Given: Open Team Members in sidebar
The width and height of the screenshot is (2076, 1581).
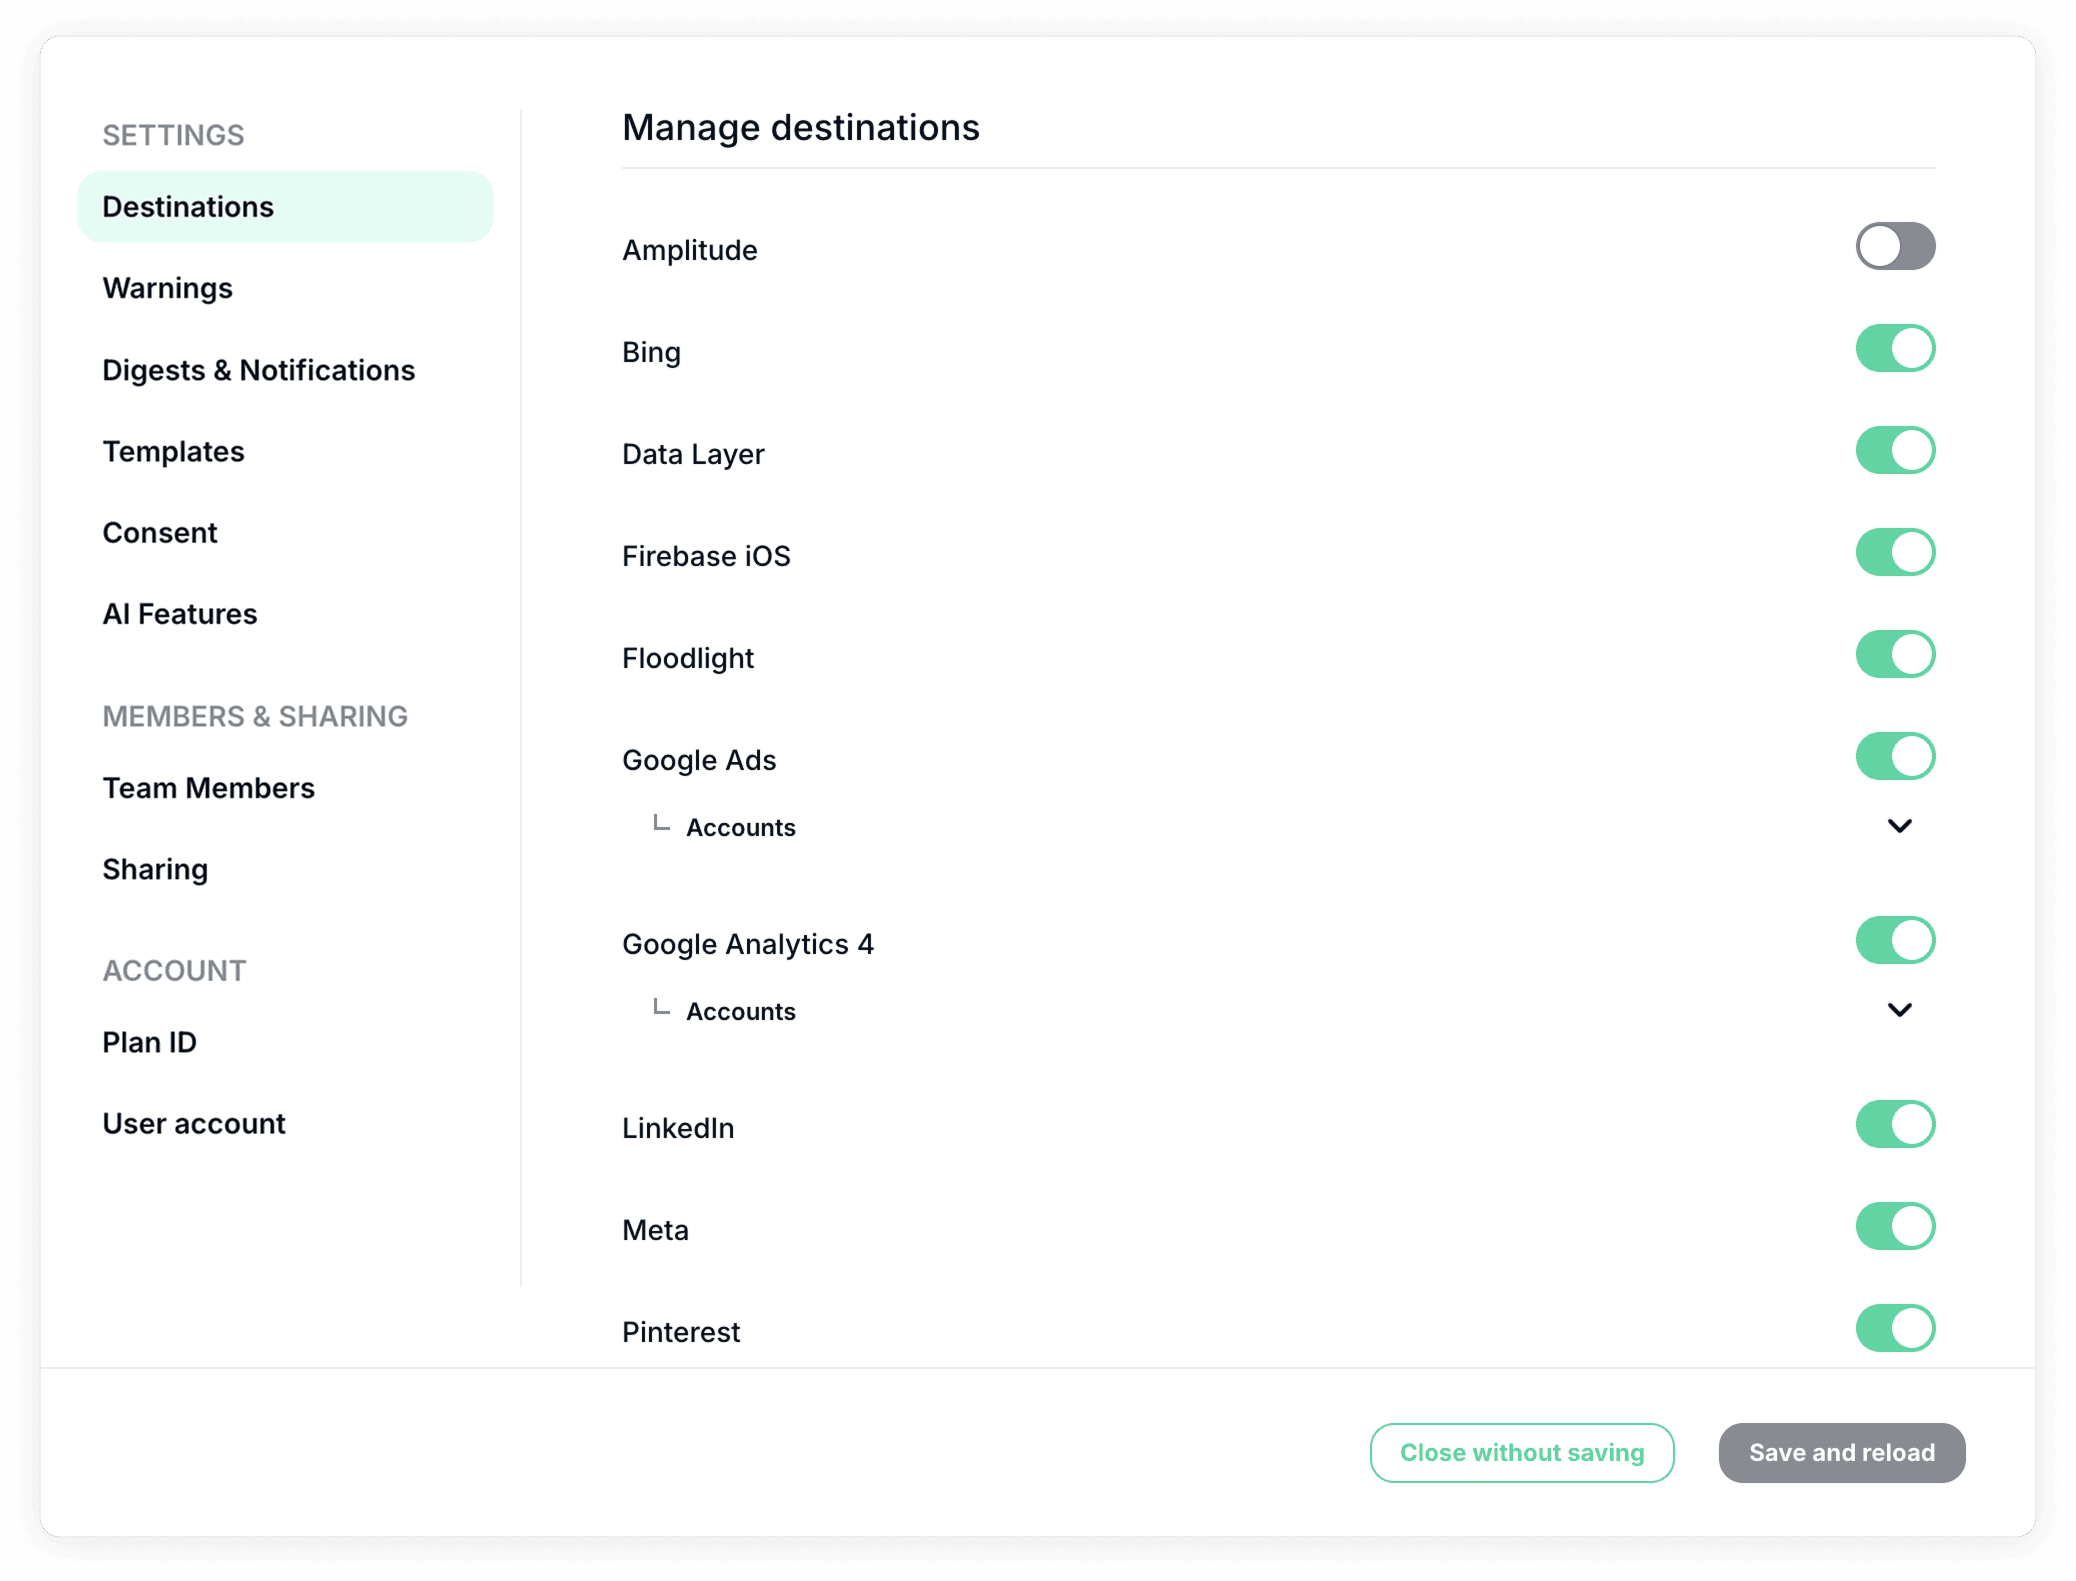Looking at the screenshot, I should click(209, 788).
